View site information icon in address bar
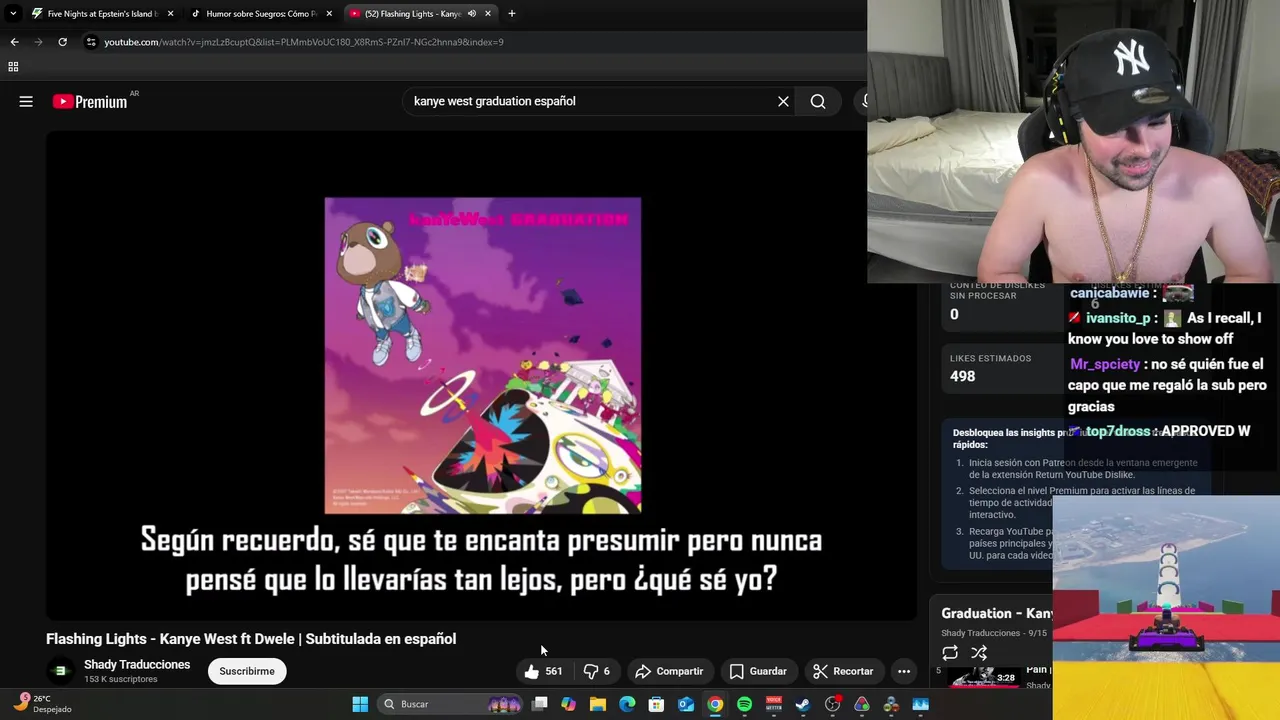The height and width of the screenshot is (720, 1280). click(x=91, y=42)
